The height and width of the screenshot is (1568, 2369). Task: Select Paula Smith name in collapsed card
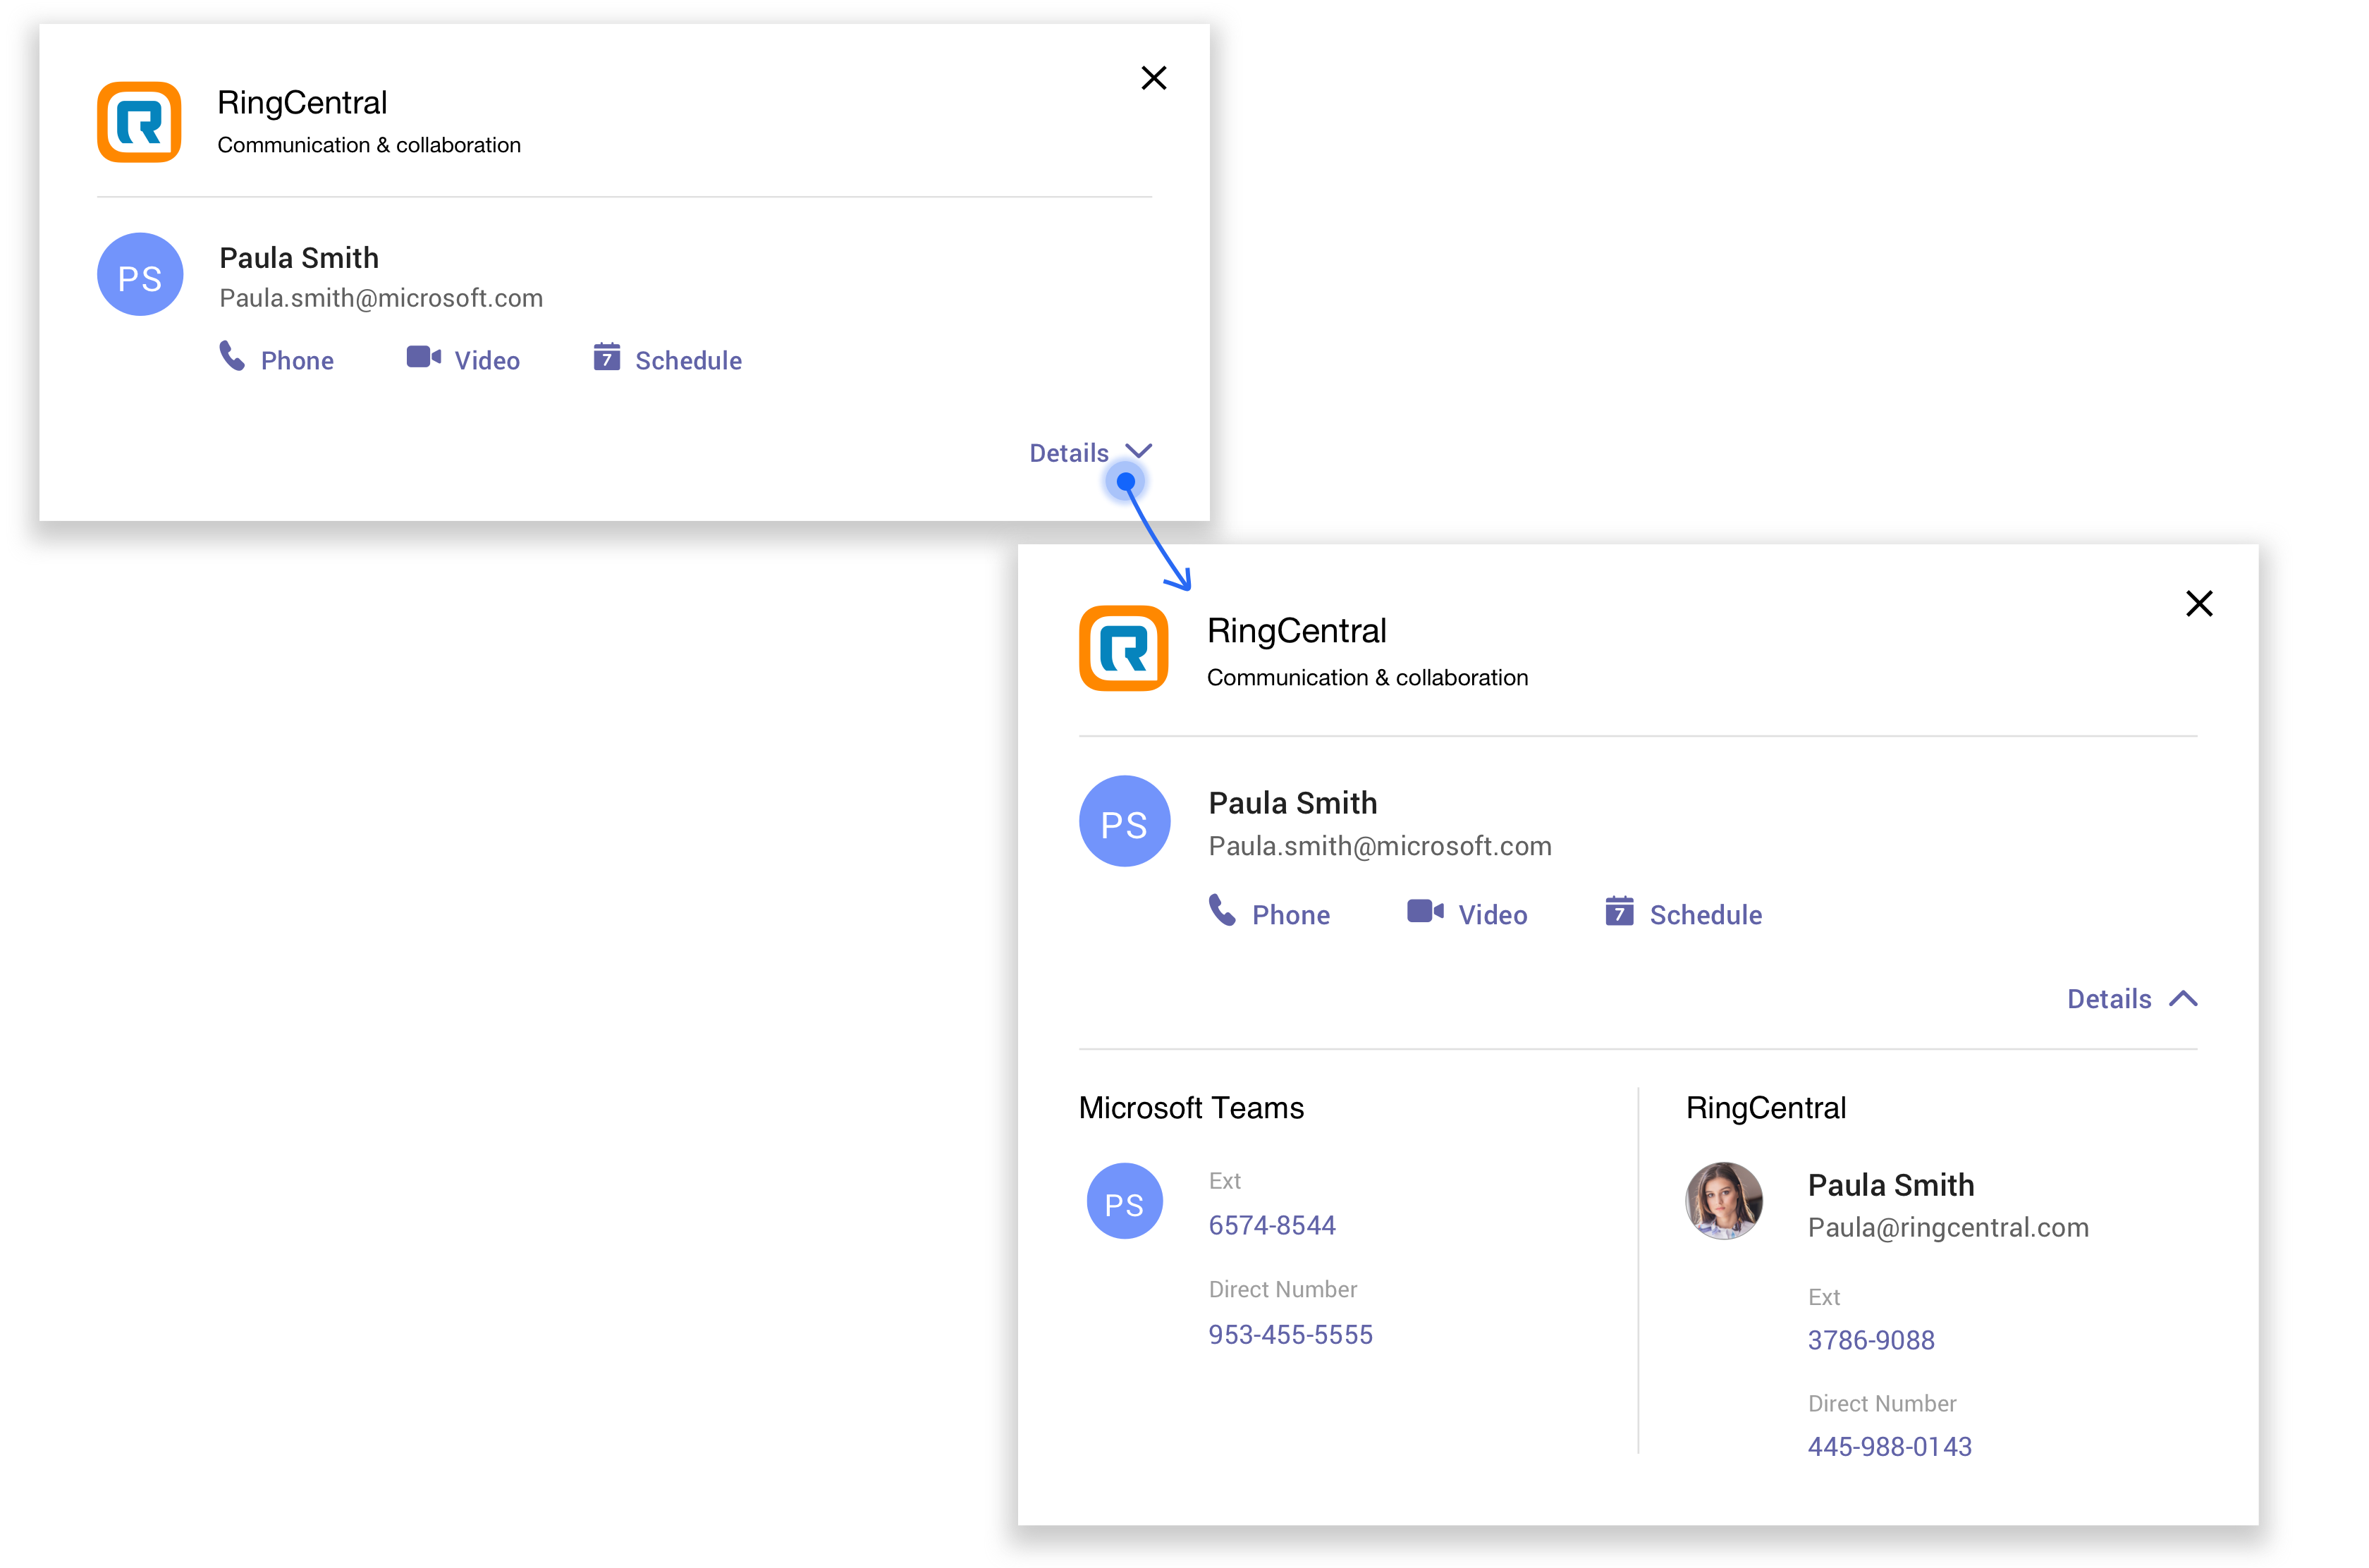(299, 258)
